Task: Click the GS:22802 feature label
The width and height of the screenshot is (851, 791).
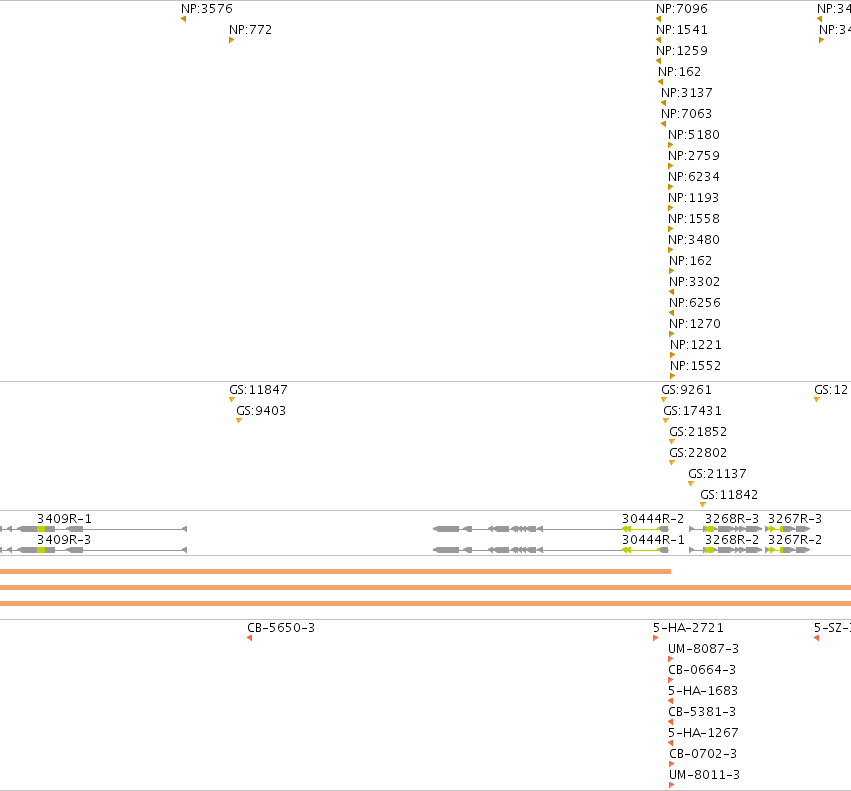Action: (698, 453)
